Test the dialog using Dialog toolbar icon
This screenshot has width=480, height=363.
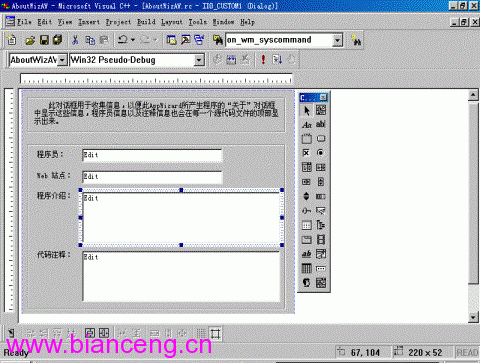[12, 333]
